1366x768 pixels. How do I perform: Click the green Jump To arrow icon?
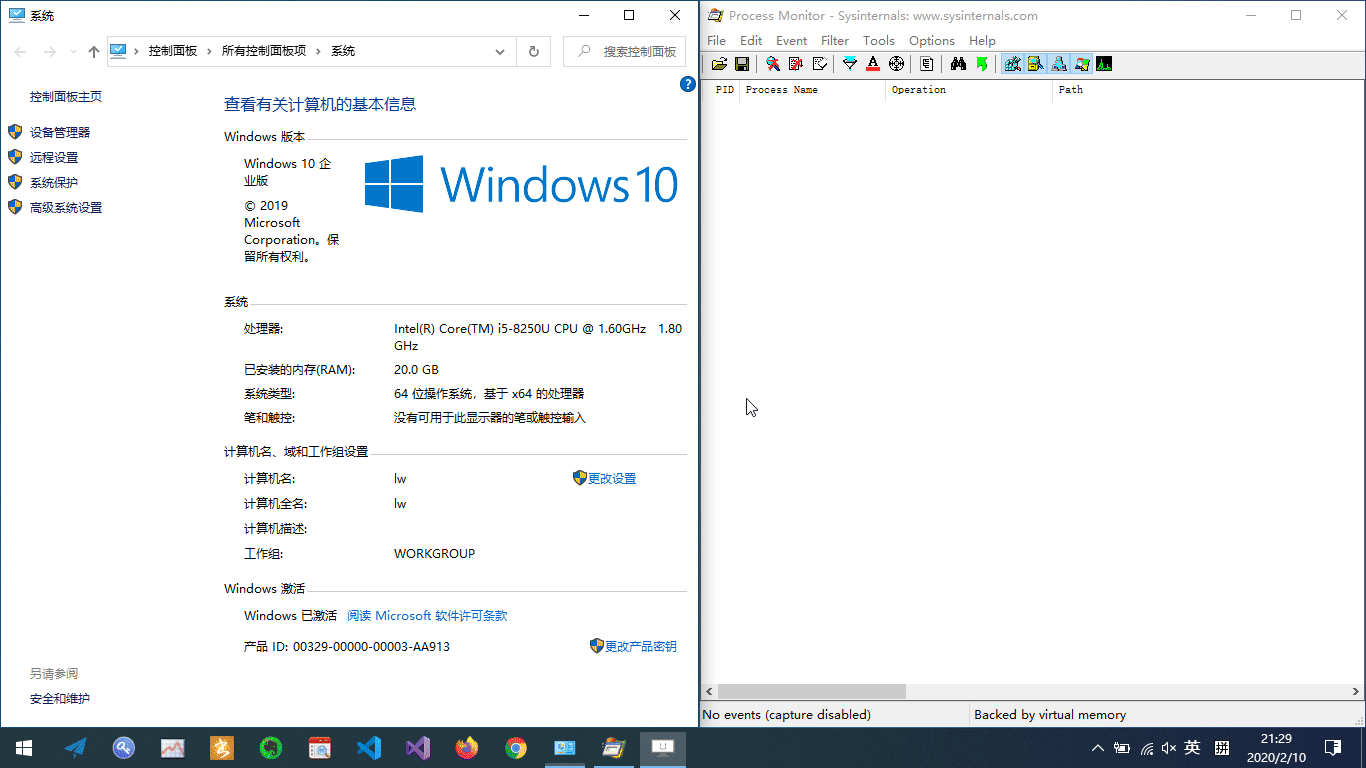[x=982, y=64]
